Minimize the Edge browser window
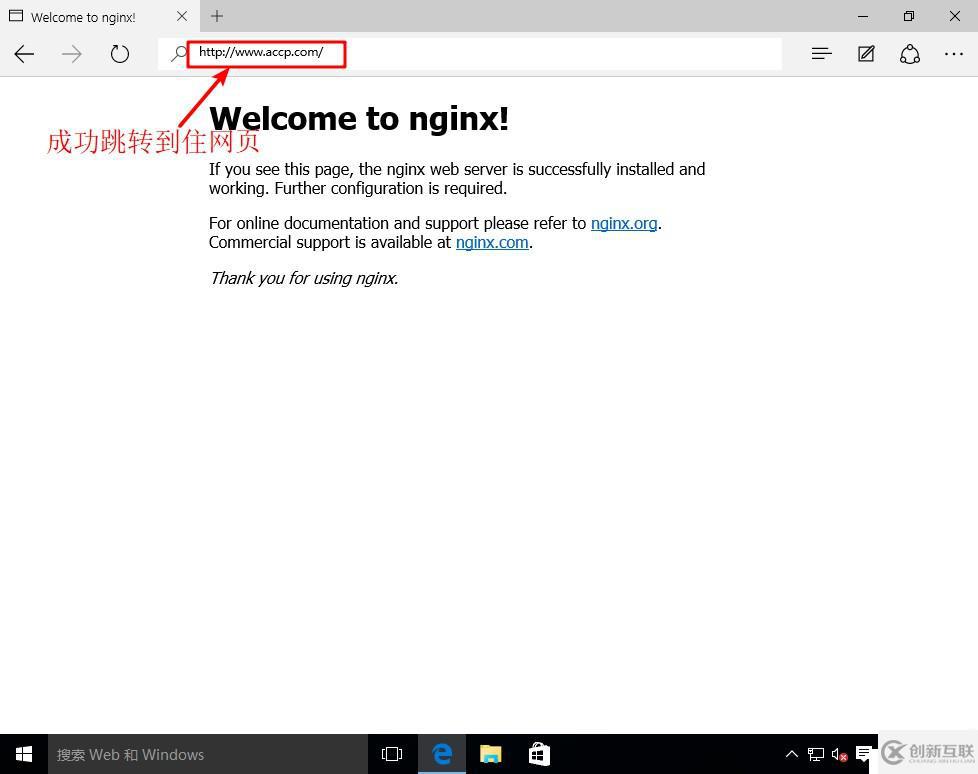 click(863, 16)
